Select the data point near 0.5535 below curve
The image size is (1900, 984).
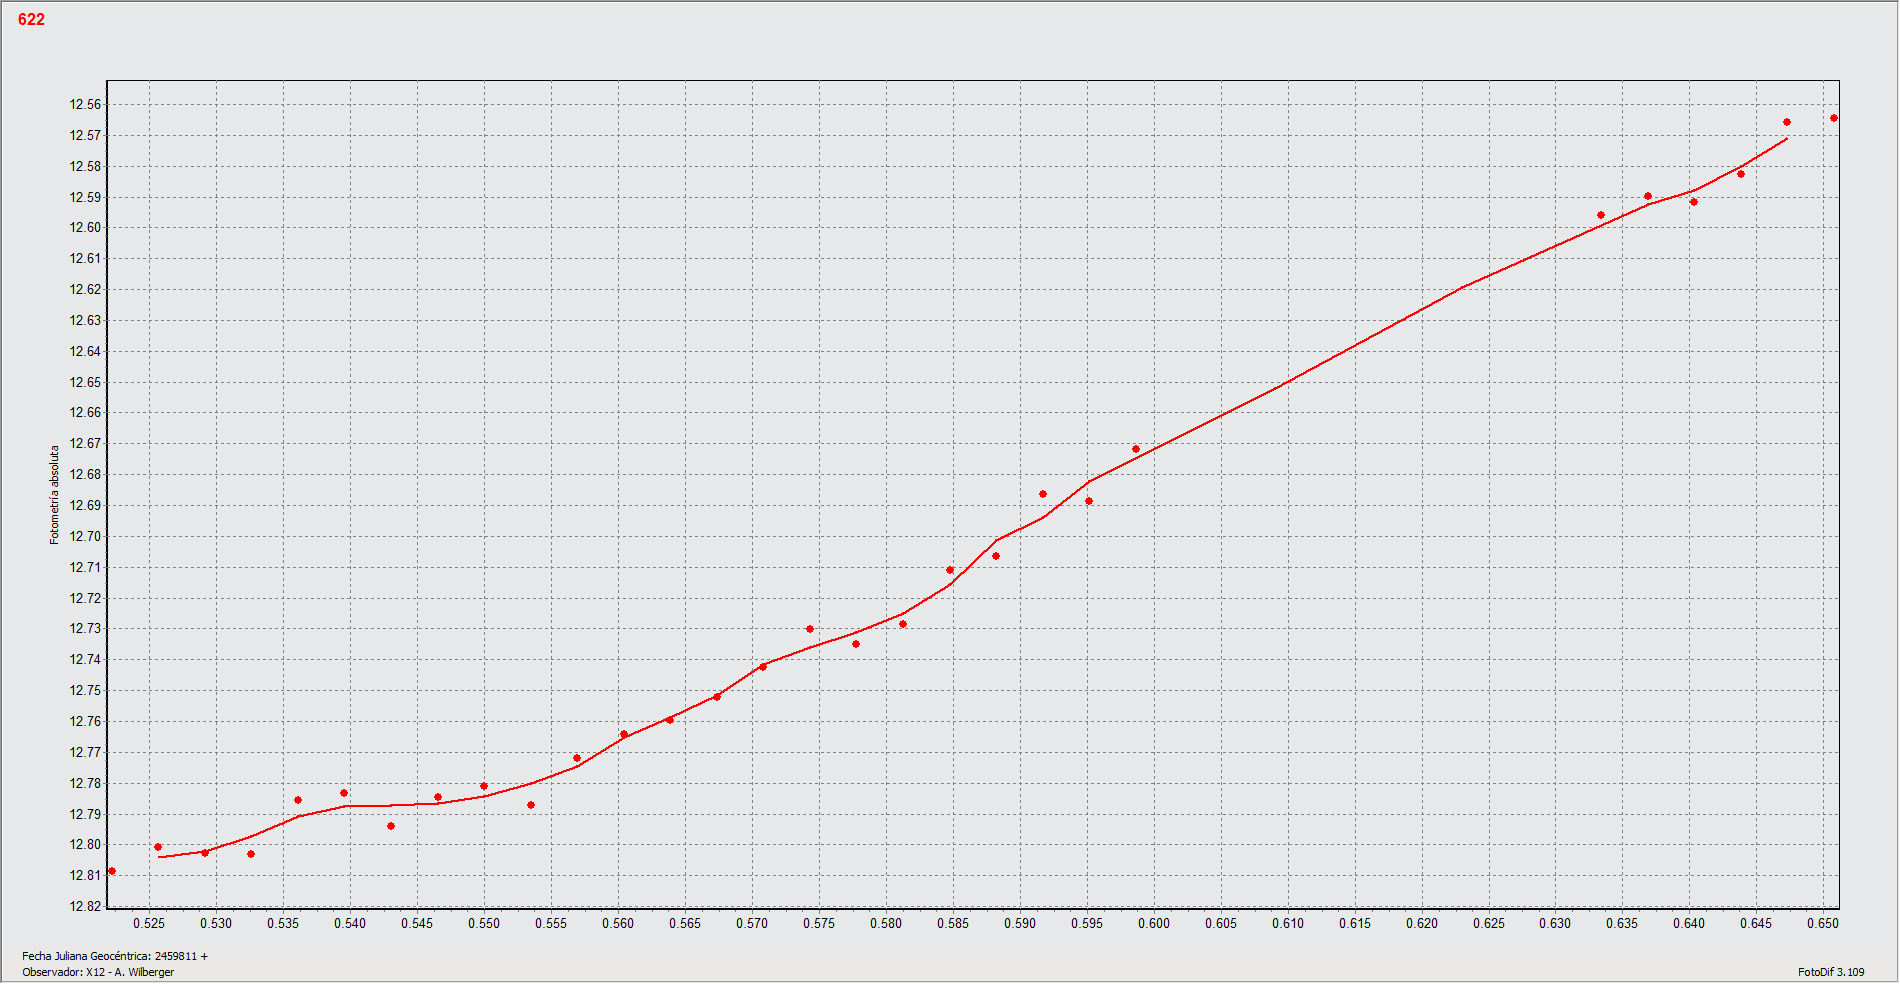coord(531,805)
